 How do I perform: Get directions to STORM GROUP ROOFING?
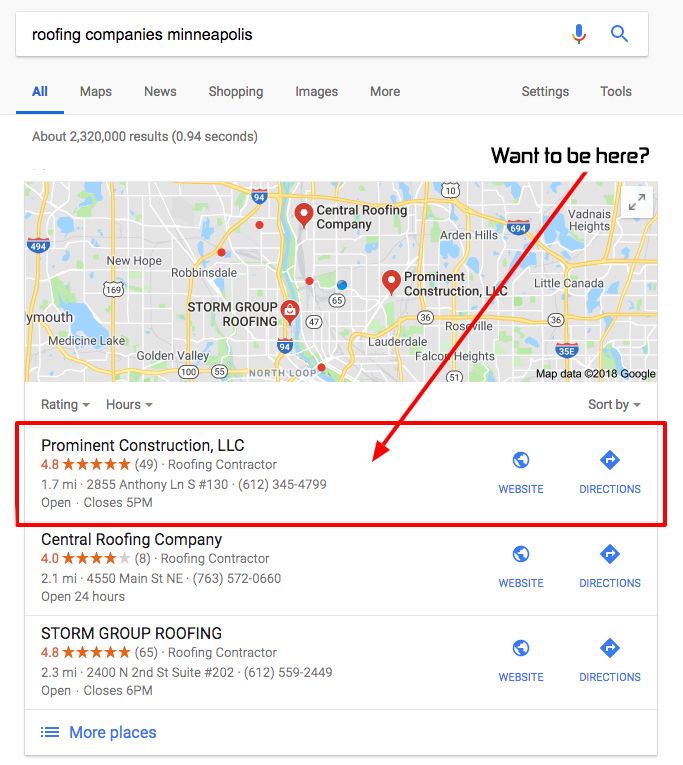tap(610, 648)
